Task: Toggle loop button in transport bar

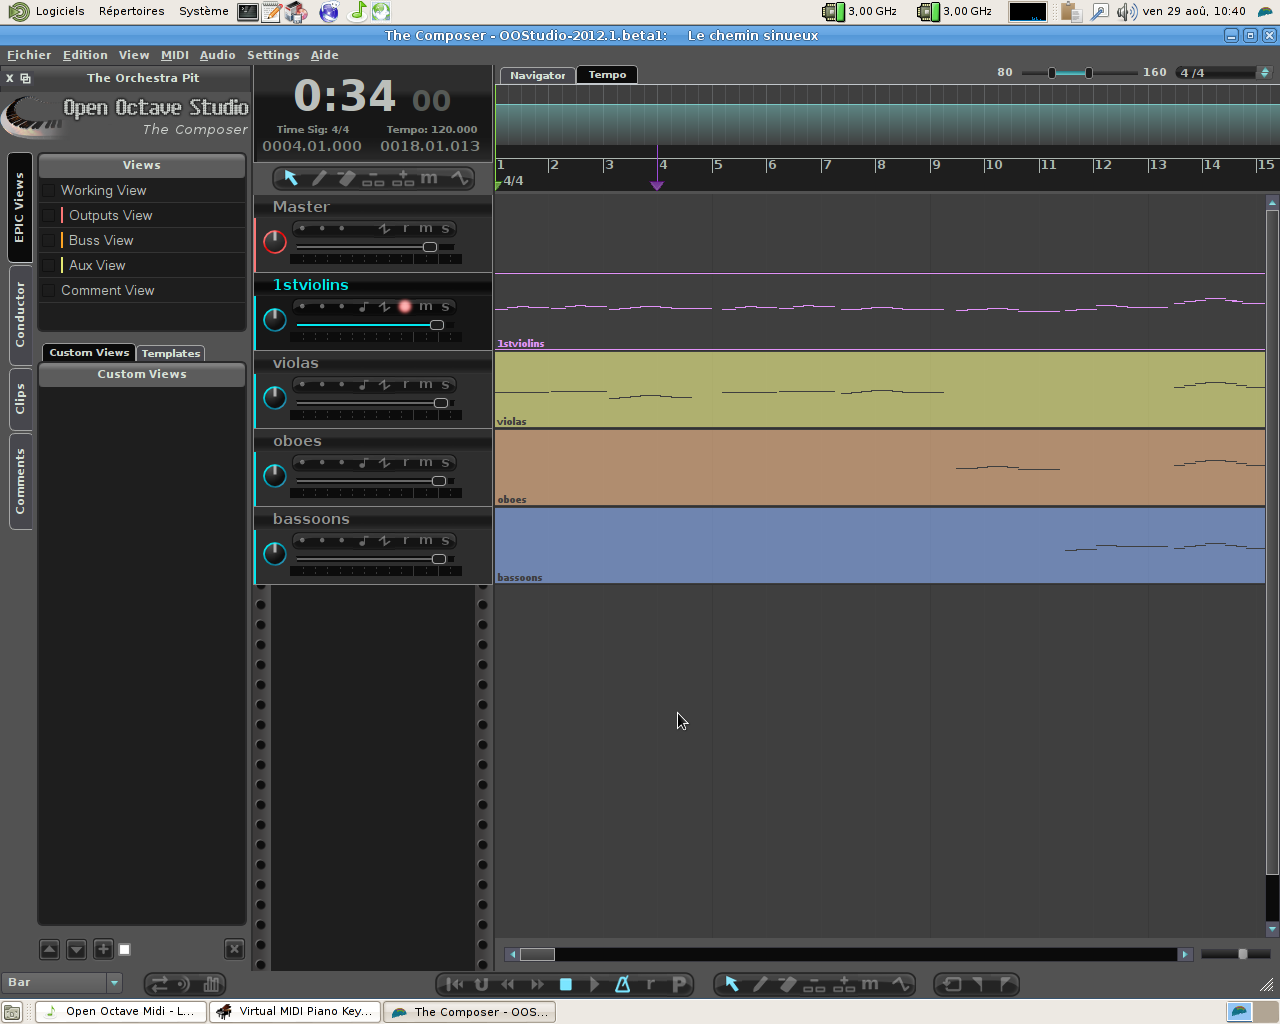Action: 481,984
